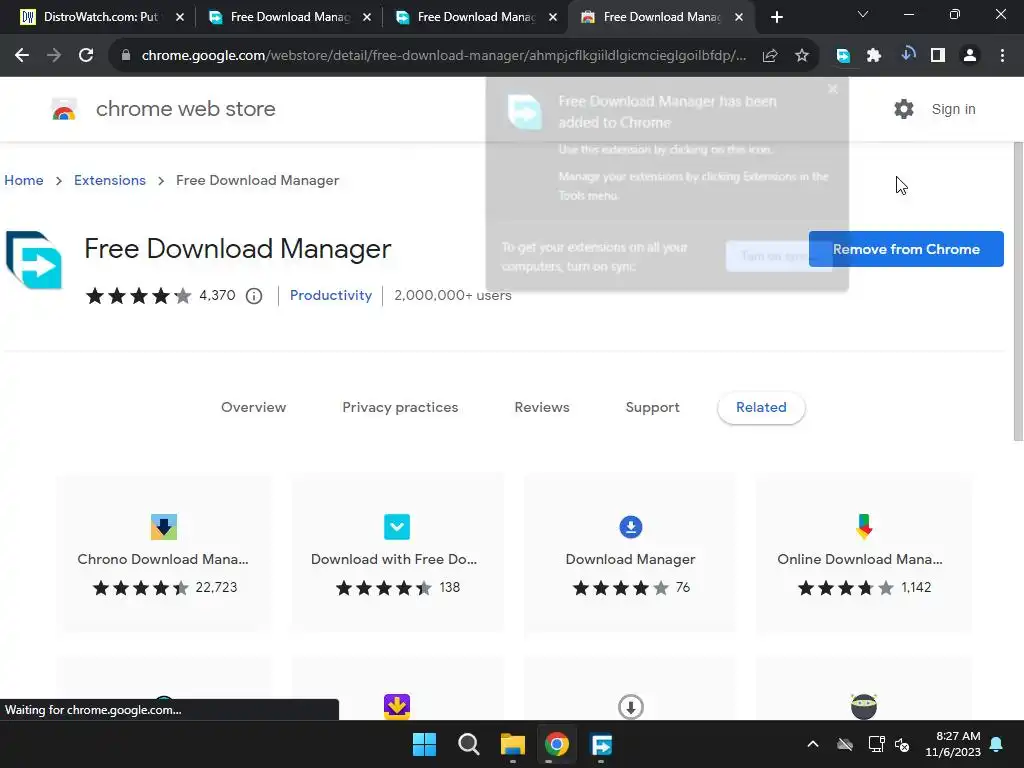This screenshot has height=768, width=1024.
Task: Open the taskbar clock showing 8:27 AM
Action: click(953, 744)
